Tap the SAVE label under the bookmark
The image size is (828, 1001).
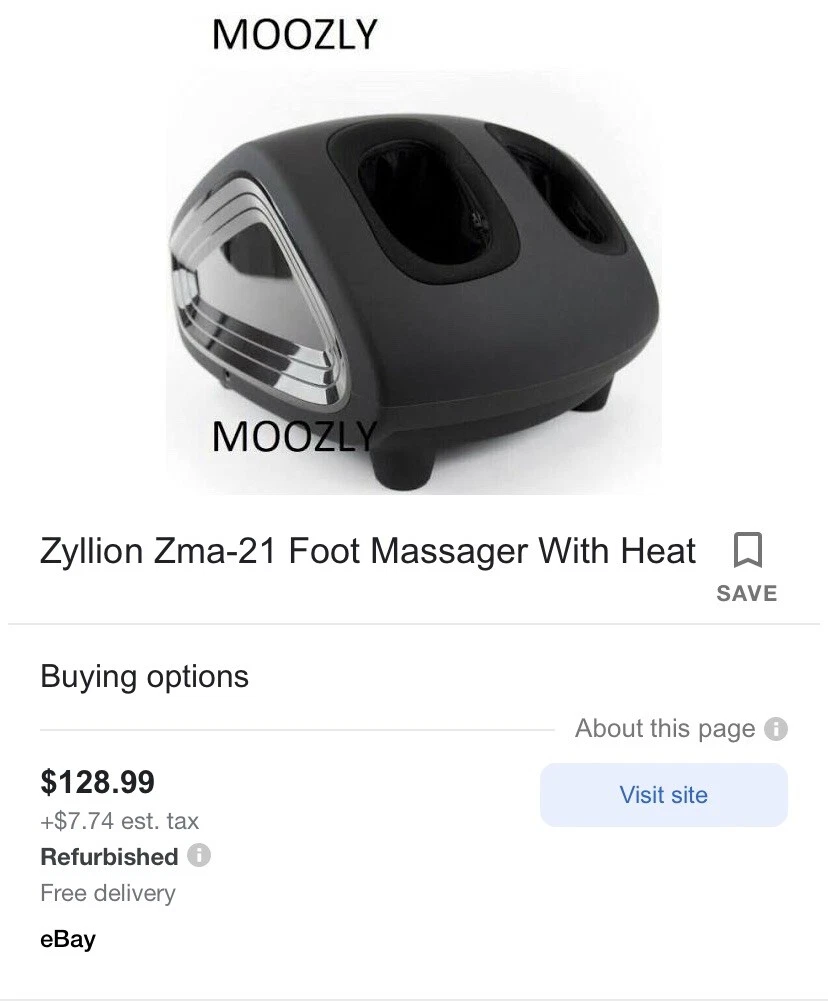point(747,593)
